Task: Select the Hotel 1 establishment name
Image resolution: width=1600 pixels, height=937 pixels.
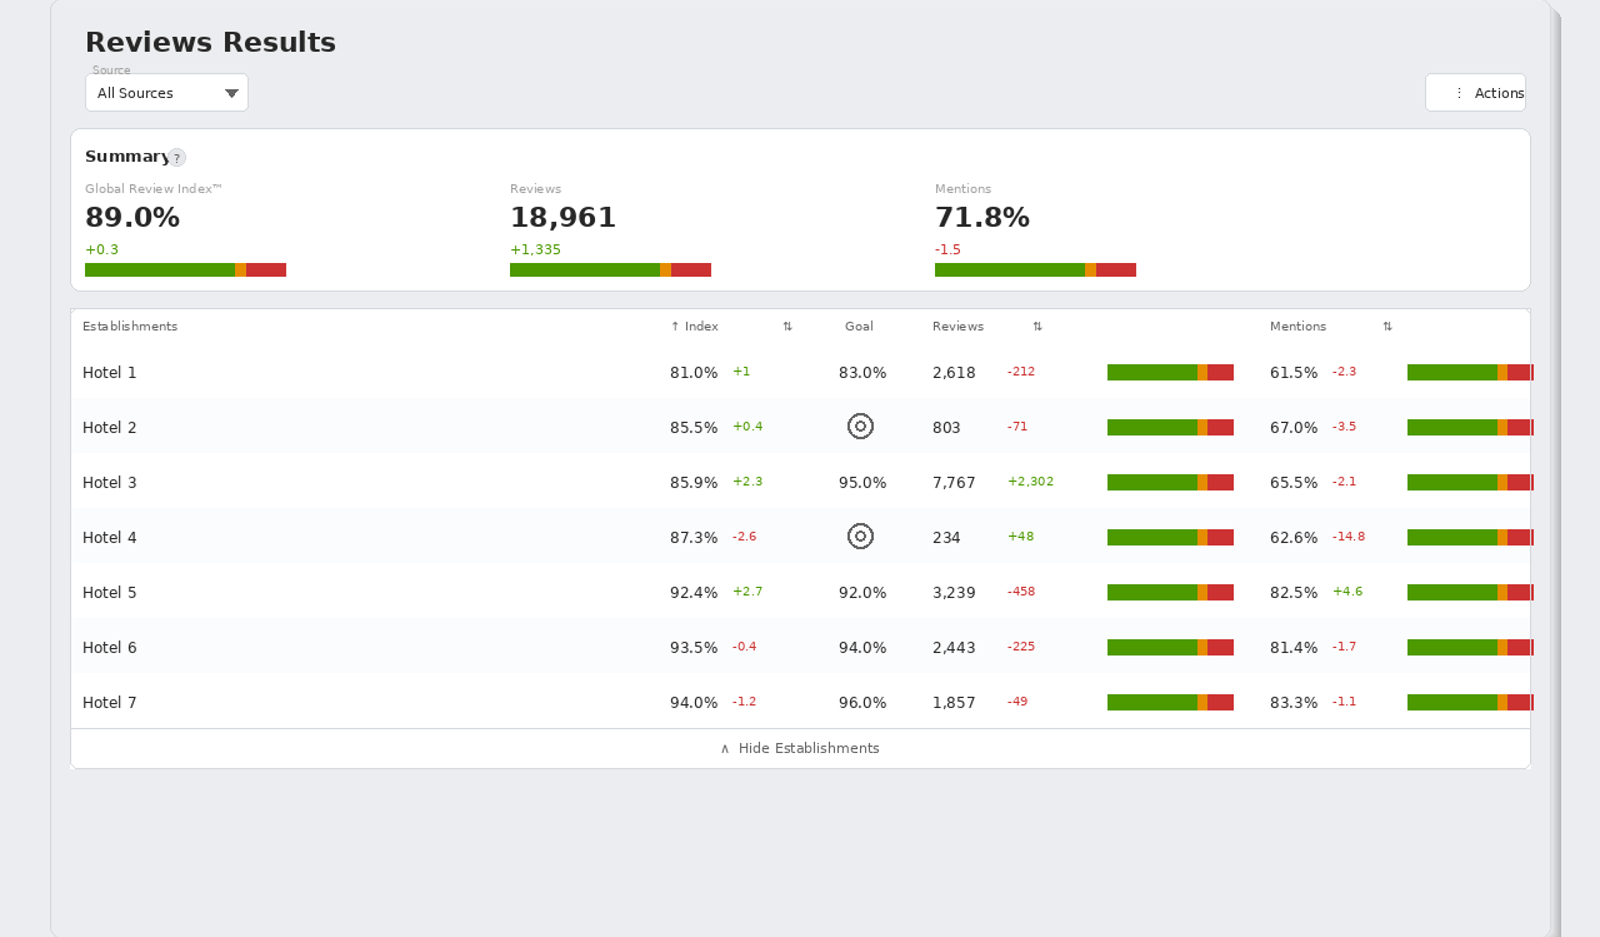Action: pyautogui.click(x=109, y=373)
